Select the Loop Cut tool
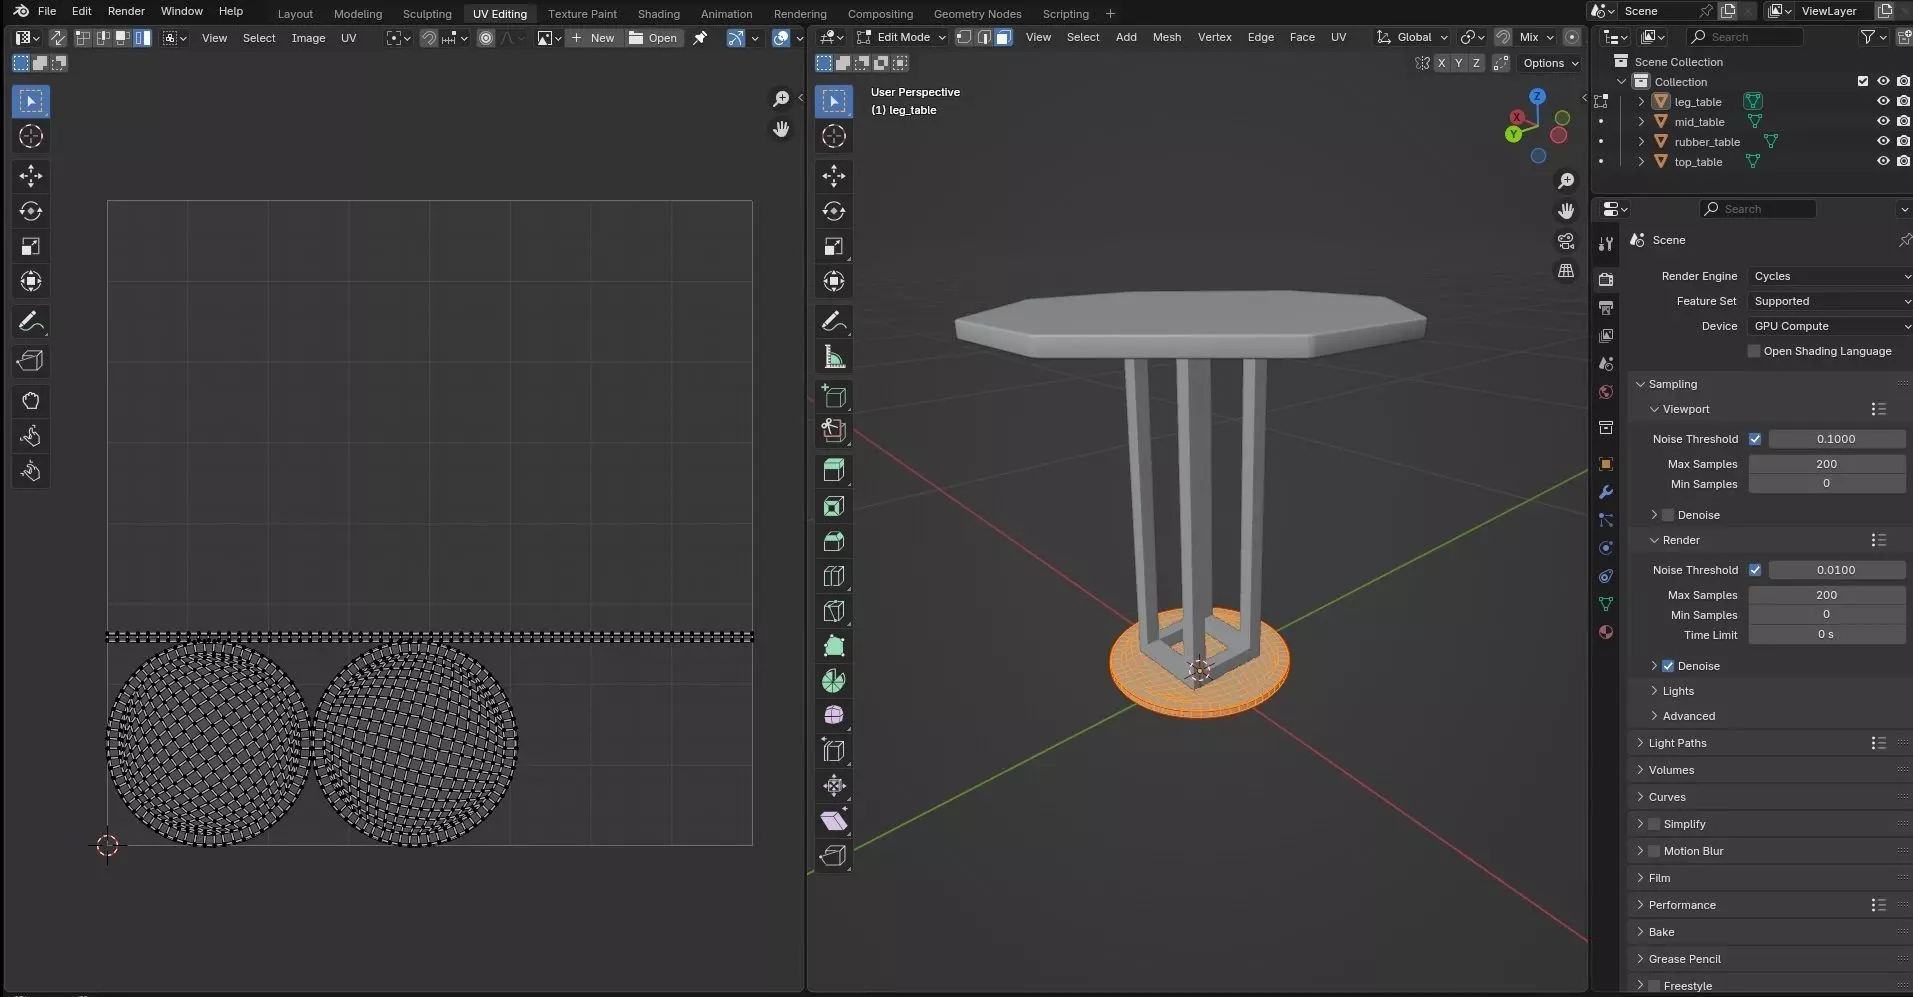 [834, 576]
